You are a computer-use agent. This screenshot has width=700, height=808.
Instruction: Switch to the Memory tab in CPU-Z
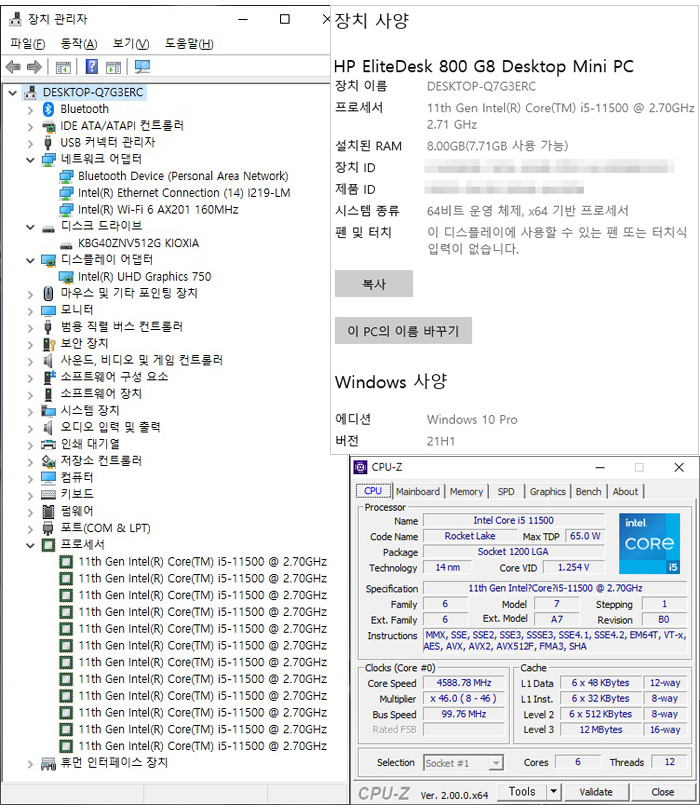tap(466, 492)
